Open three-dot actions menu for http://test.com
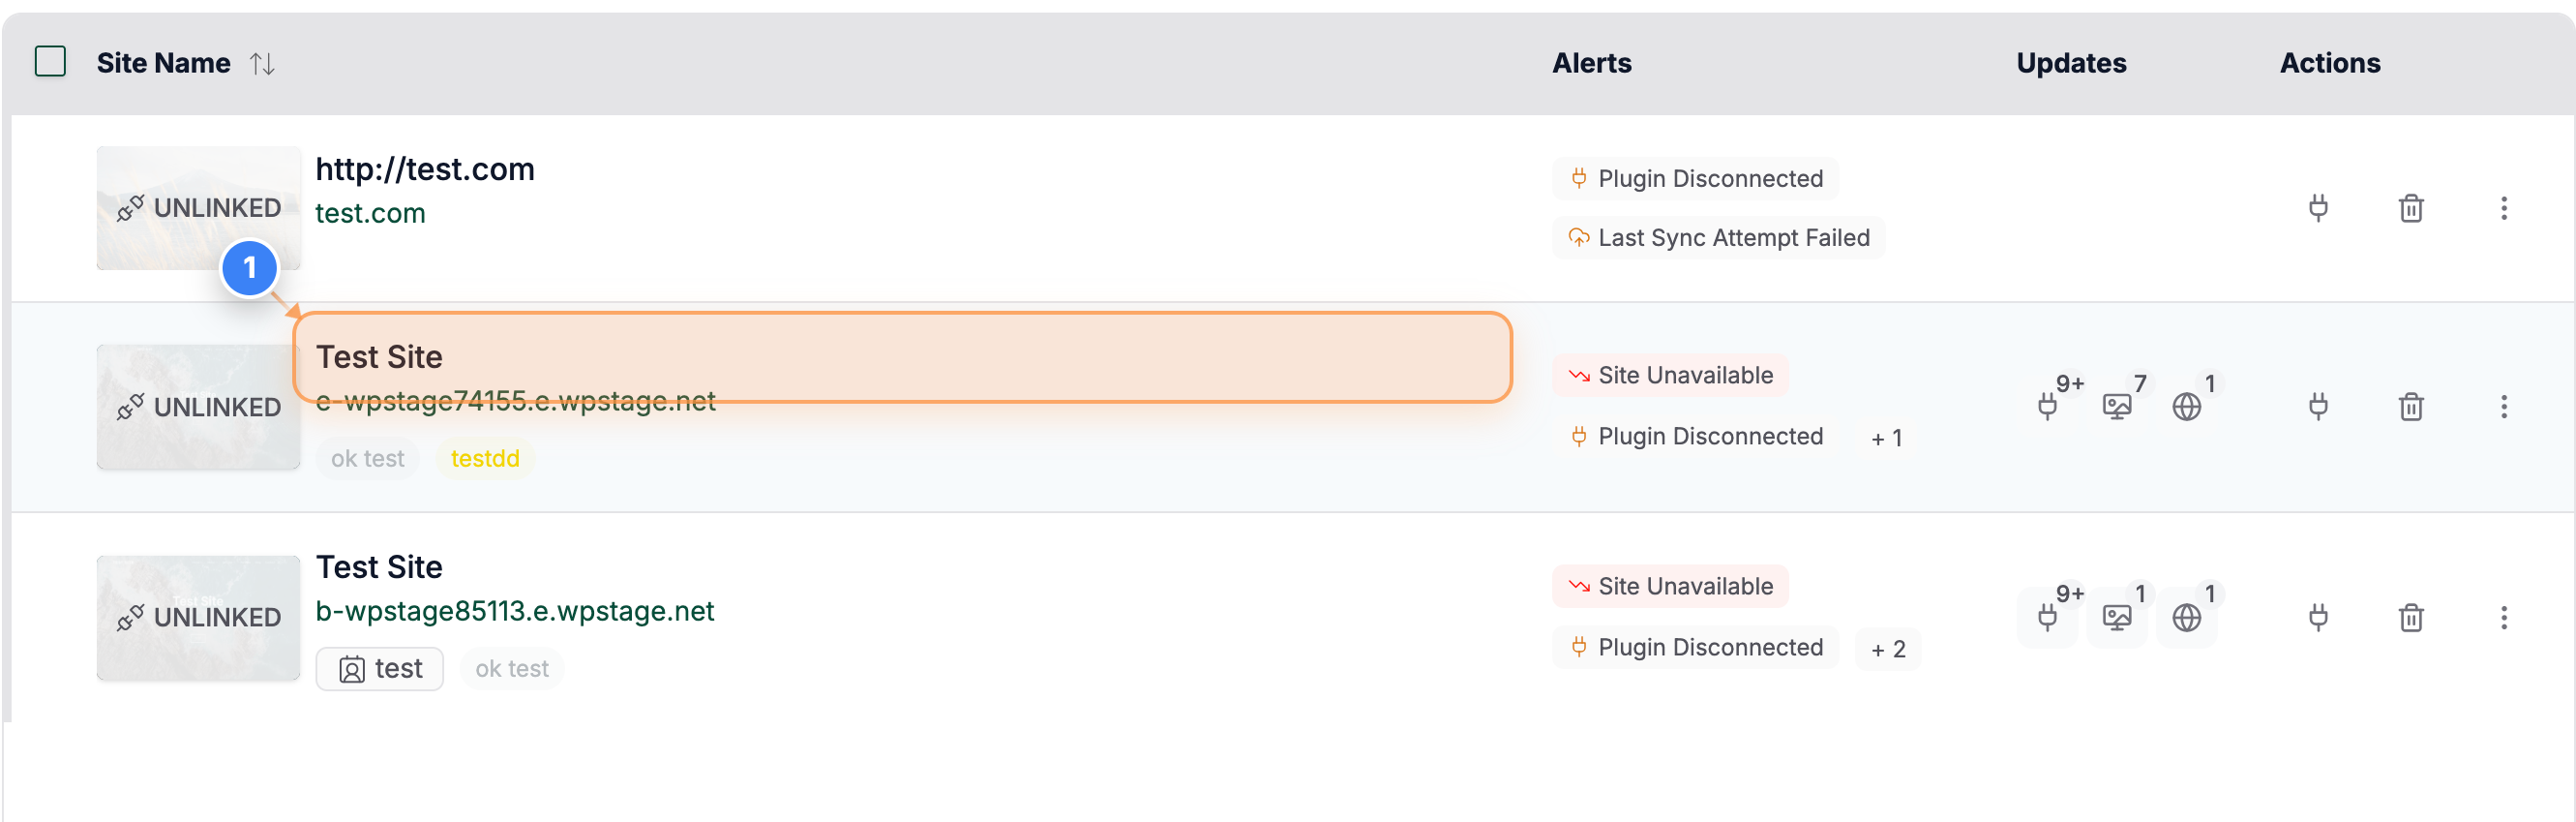 tap(2505, 208)
